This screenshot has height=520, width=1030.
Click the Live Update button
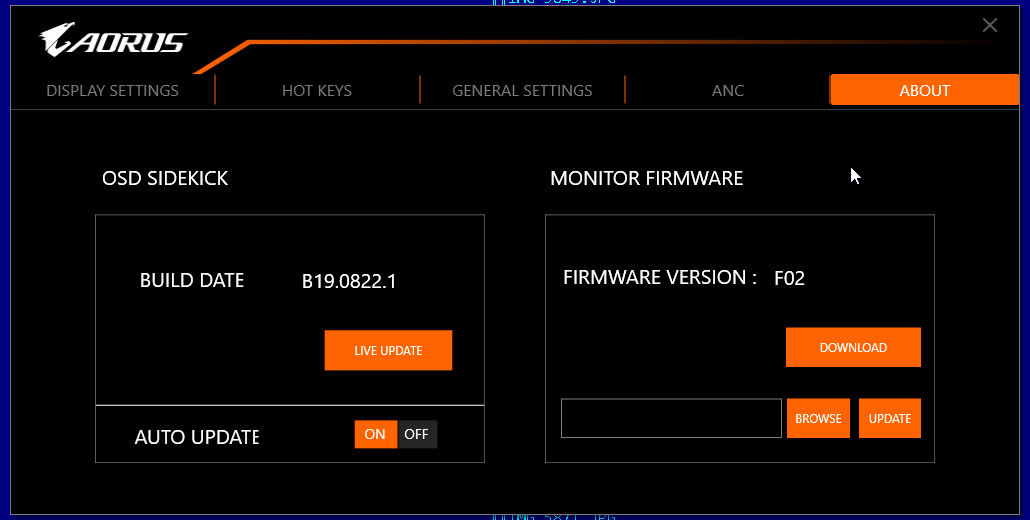(x=388, y=351)
